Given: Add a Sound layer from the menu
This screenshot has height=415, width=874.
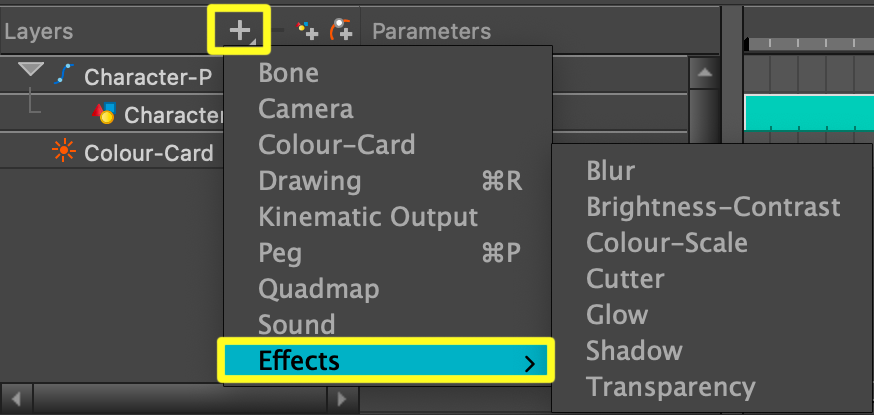Looking at the screenshot, I should [x=296, y=325].
